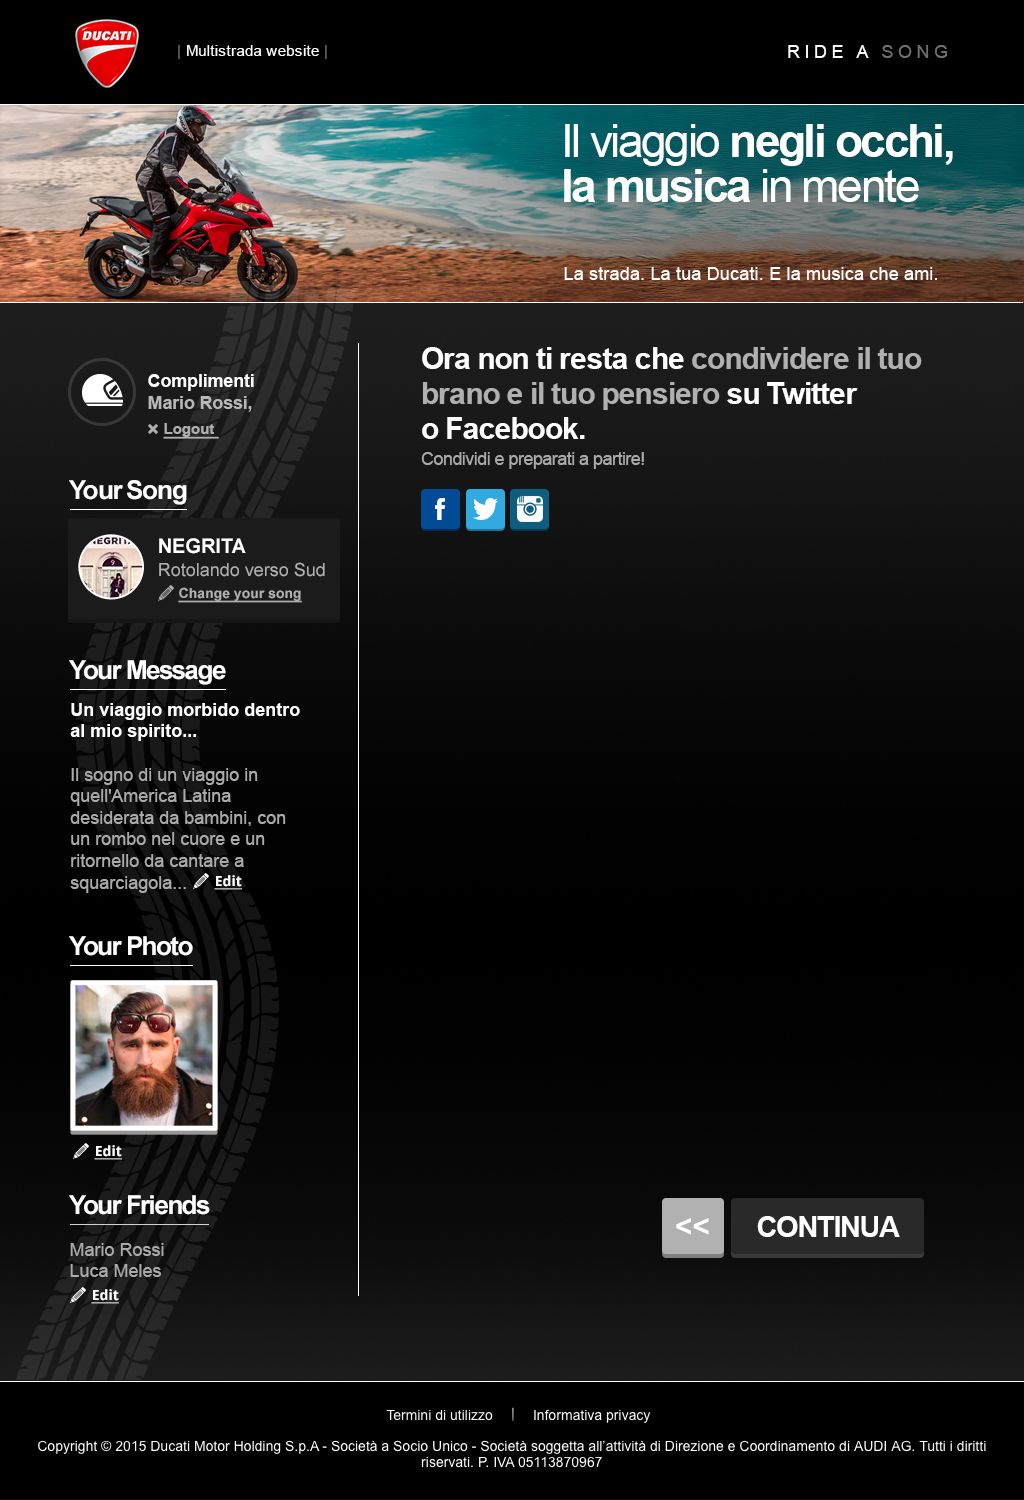Go back with the << button
This screenshot has height=1500, width=1024.
[693, 1227]
